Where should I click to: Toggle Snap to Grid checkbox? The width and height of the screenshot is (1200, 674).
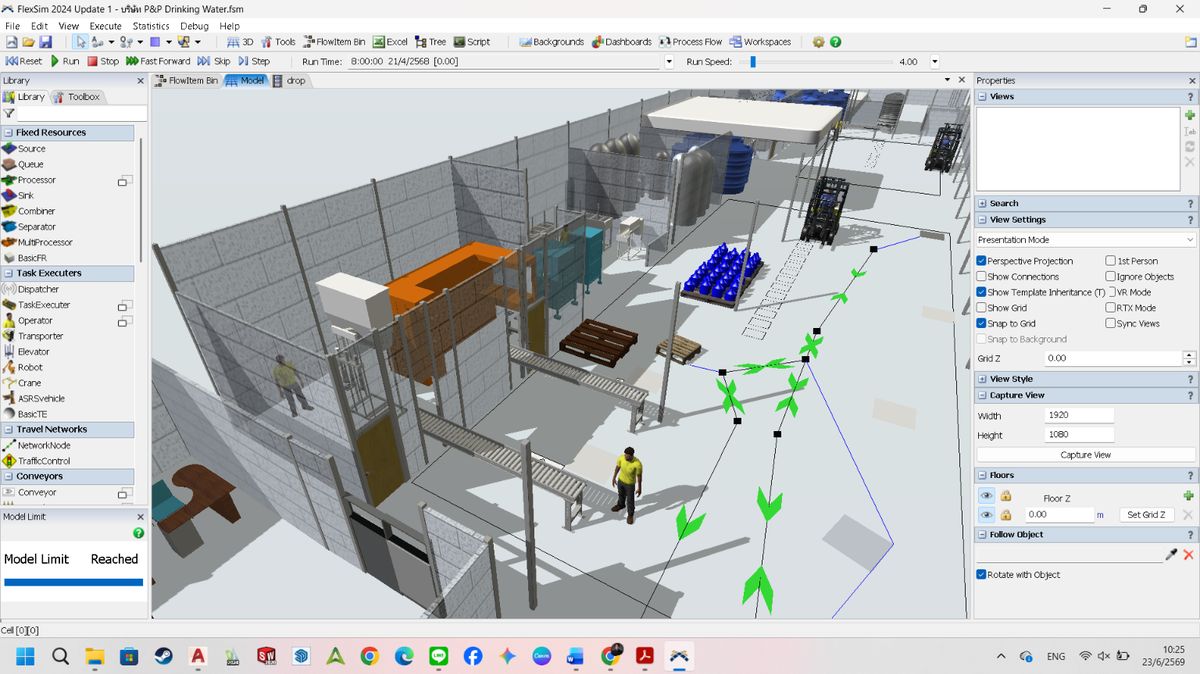pos(981,323)
